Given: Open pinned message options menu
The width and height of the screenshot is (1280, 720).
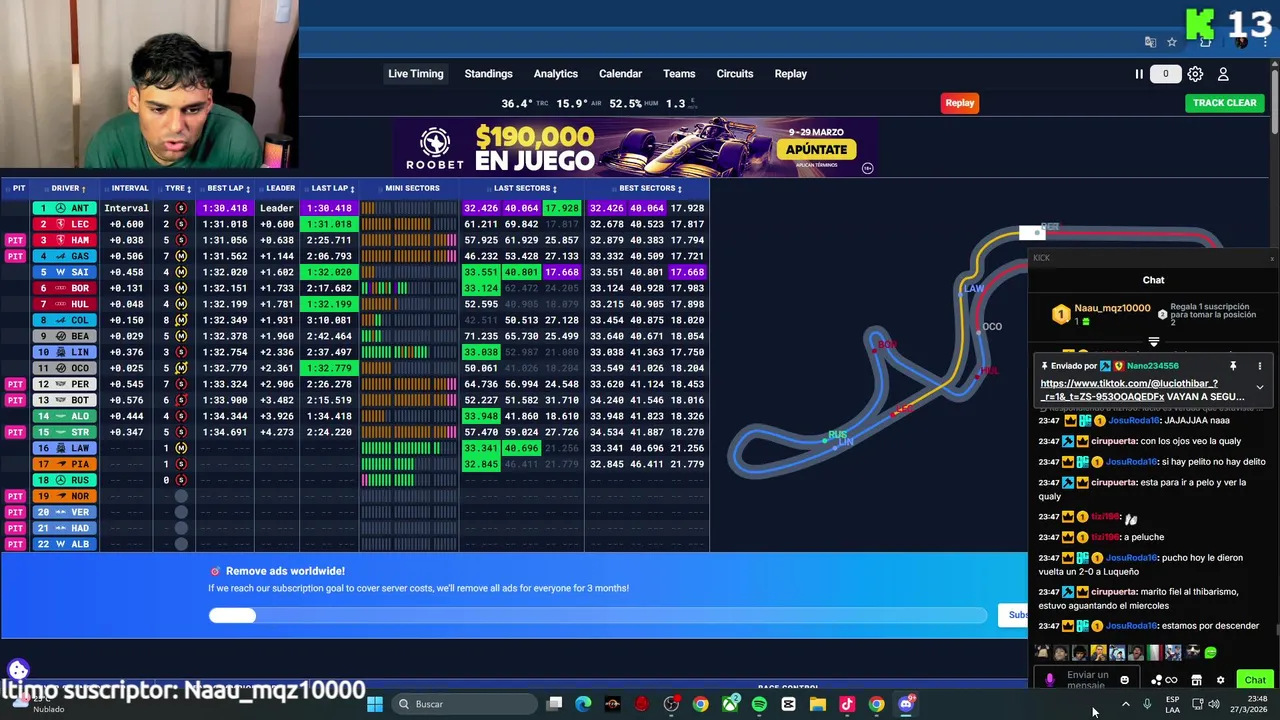Looking at the screenshot, I should pos(1260,366).
